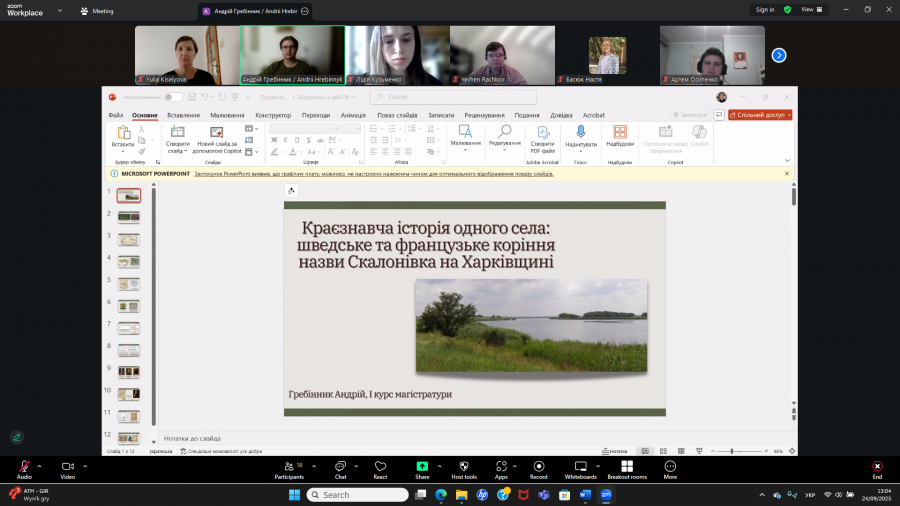The height and width of the screenshot is (506, 900).
Task: Start recording with the Record icon
Action: pos(539,467)
